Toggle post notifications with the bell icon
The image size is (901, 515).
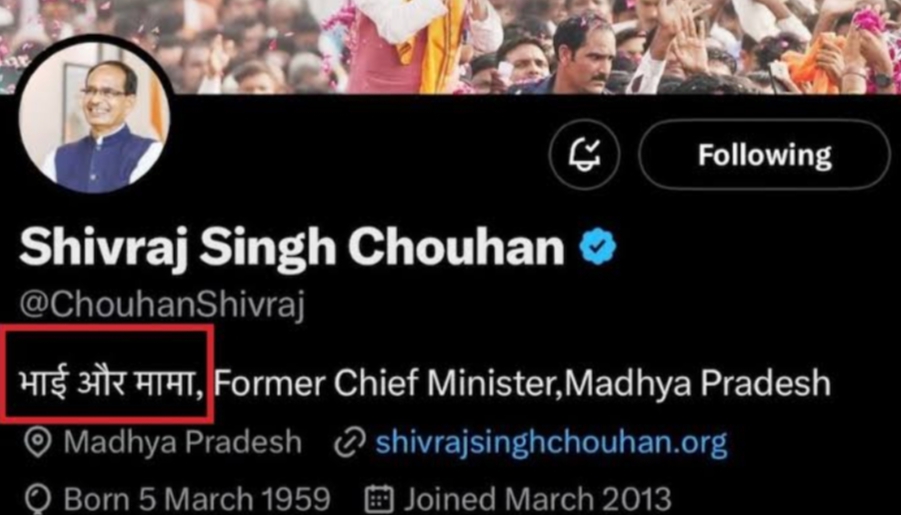(584, 155)
